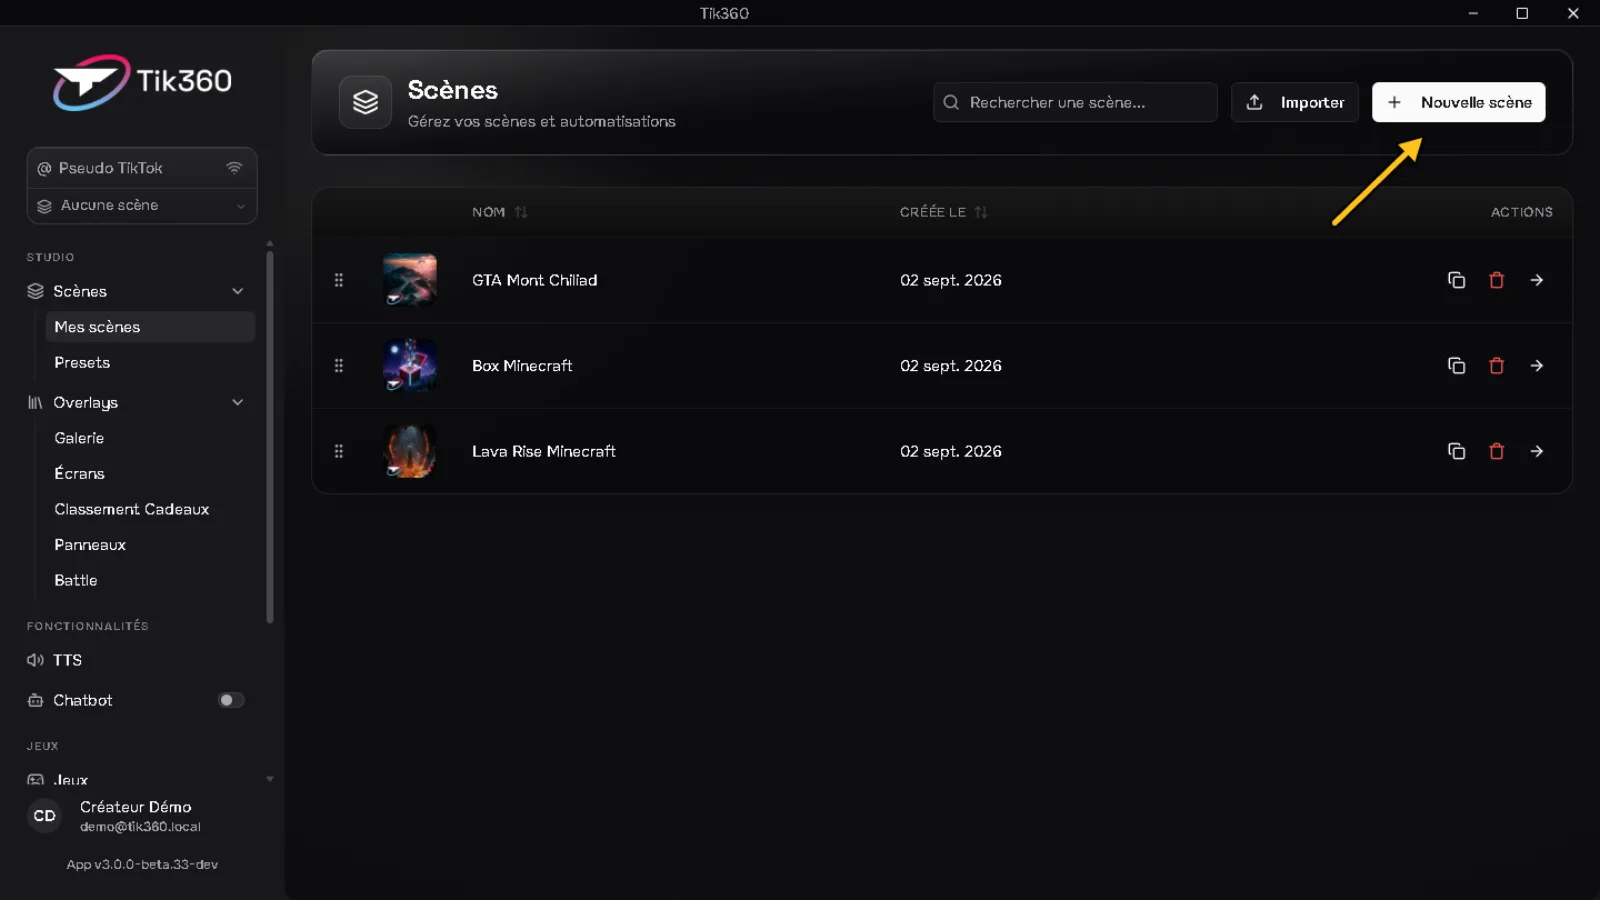Click the TikTok connection wifi icon
Viewport: 1600px width, 900px height.
pos(234,168)
